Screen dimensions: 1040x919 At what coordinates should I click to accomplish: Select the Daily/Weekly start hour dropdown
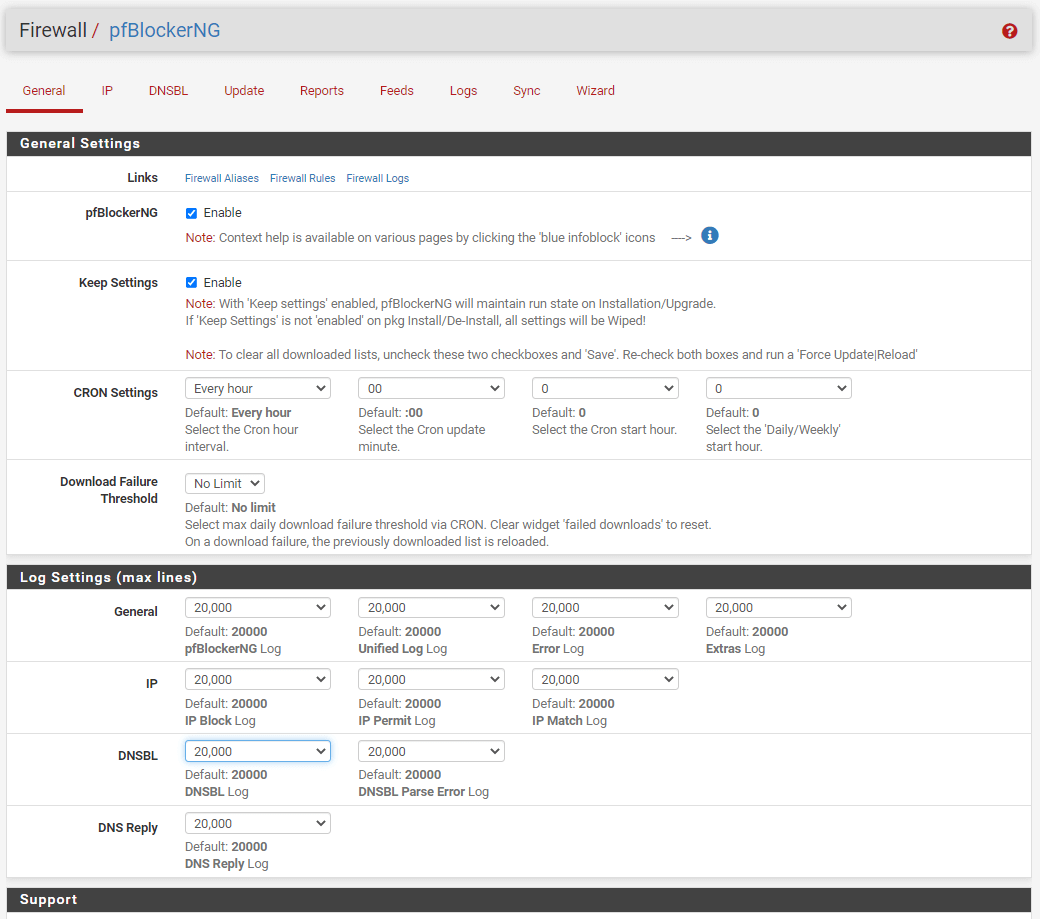point(778,388)
